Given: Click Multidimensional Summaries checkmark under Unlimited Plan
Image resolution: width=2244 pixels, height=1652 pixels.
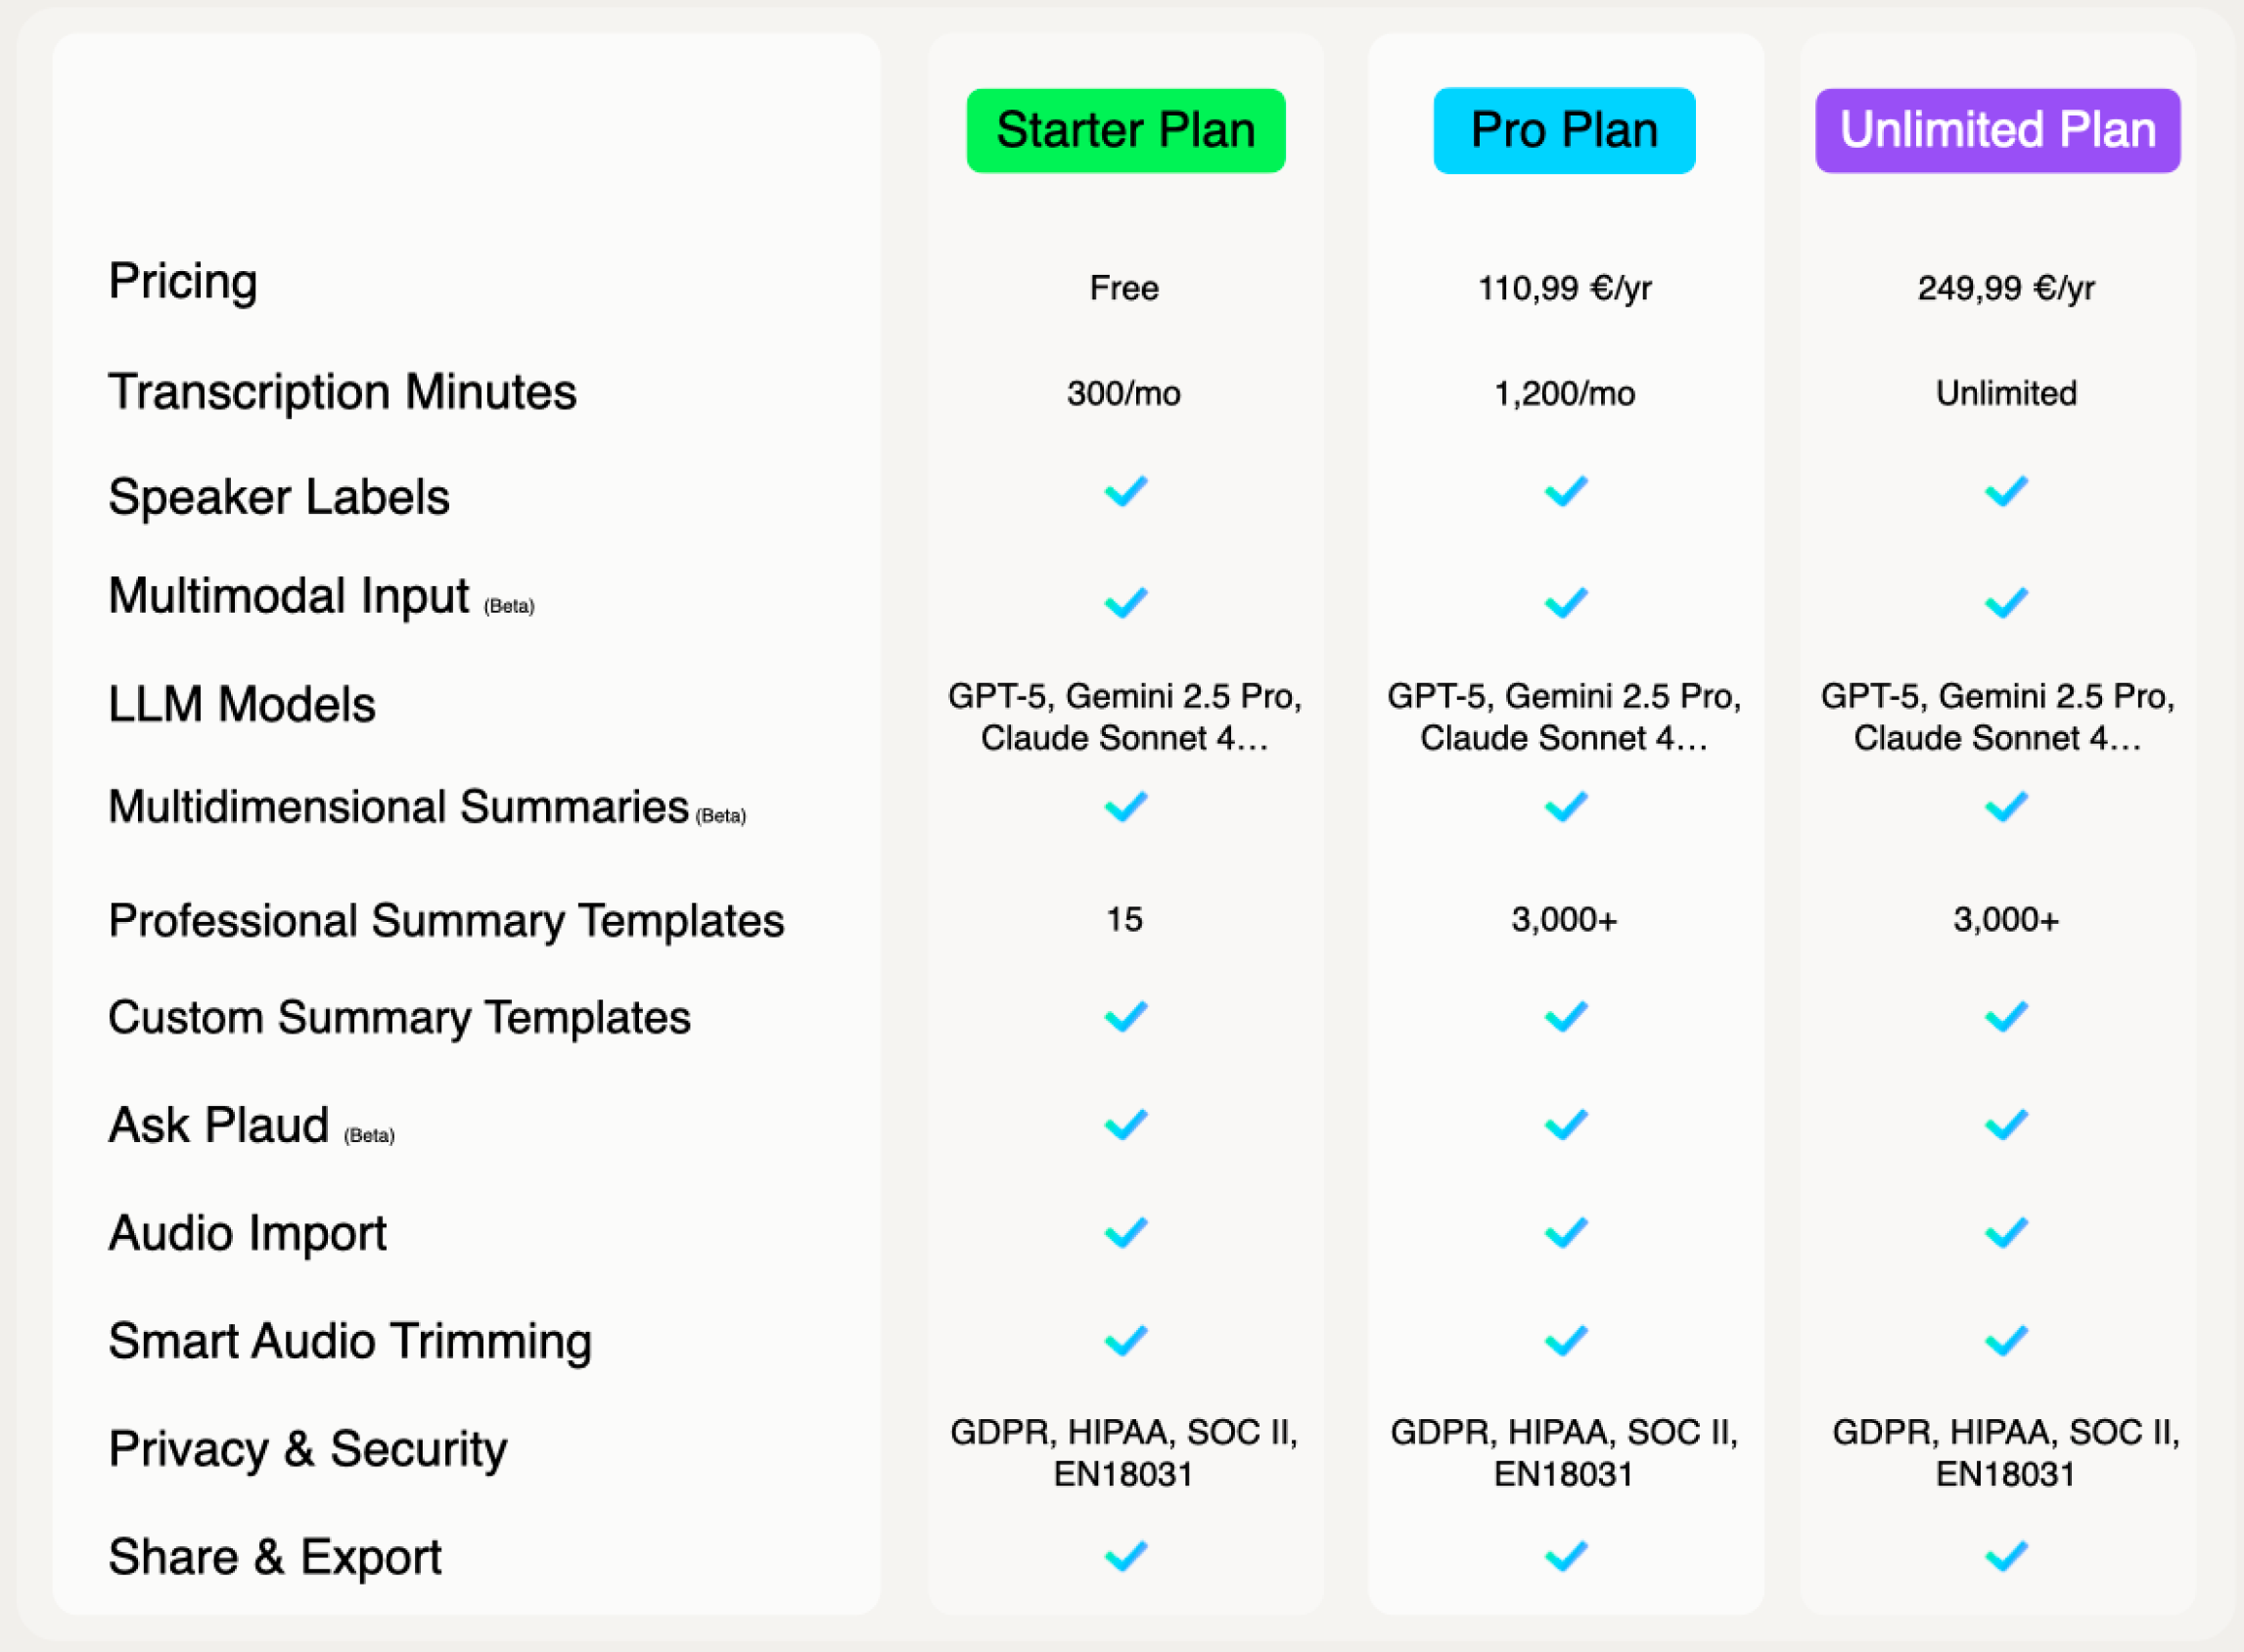Looking at the screenshot, I should [x=2005, y=806].
